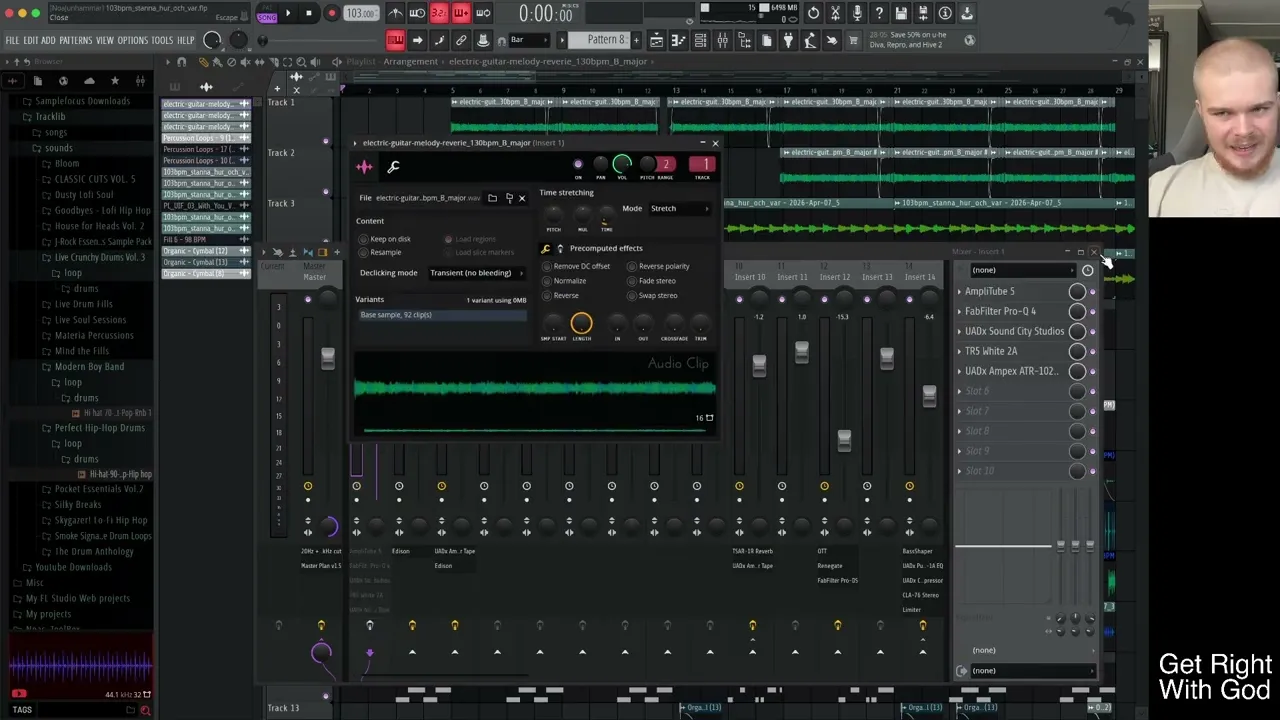Viewport: 1280px width, 720px height.
Task: Open the FILE menu
Action: pos(12,41)
